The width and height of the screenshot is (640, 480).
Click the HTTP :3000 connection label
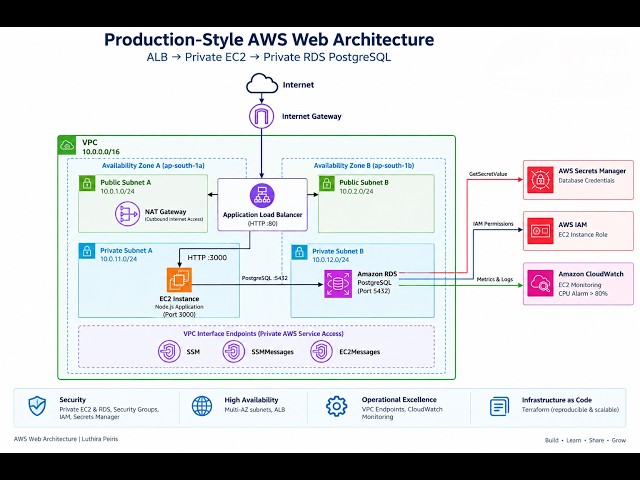(207, 258)
